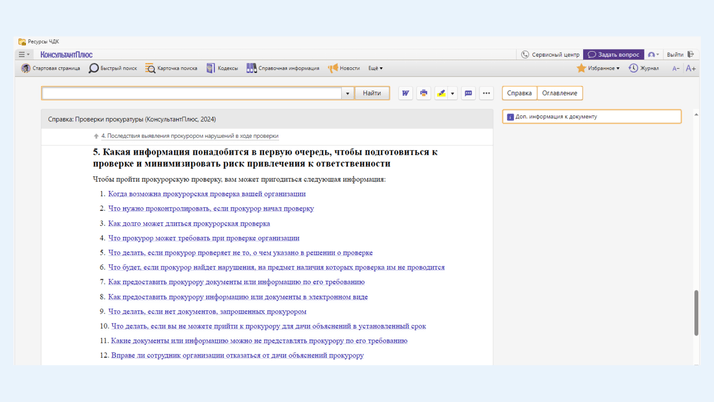Decrease font size with A-

click(676, 68)
